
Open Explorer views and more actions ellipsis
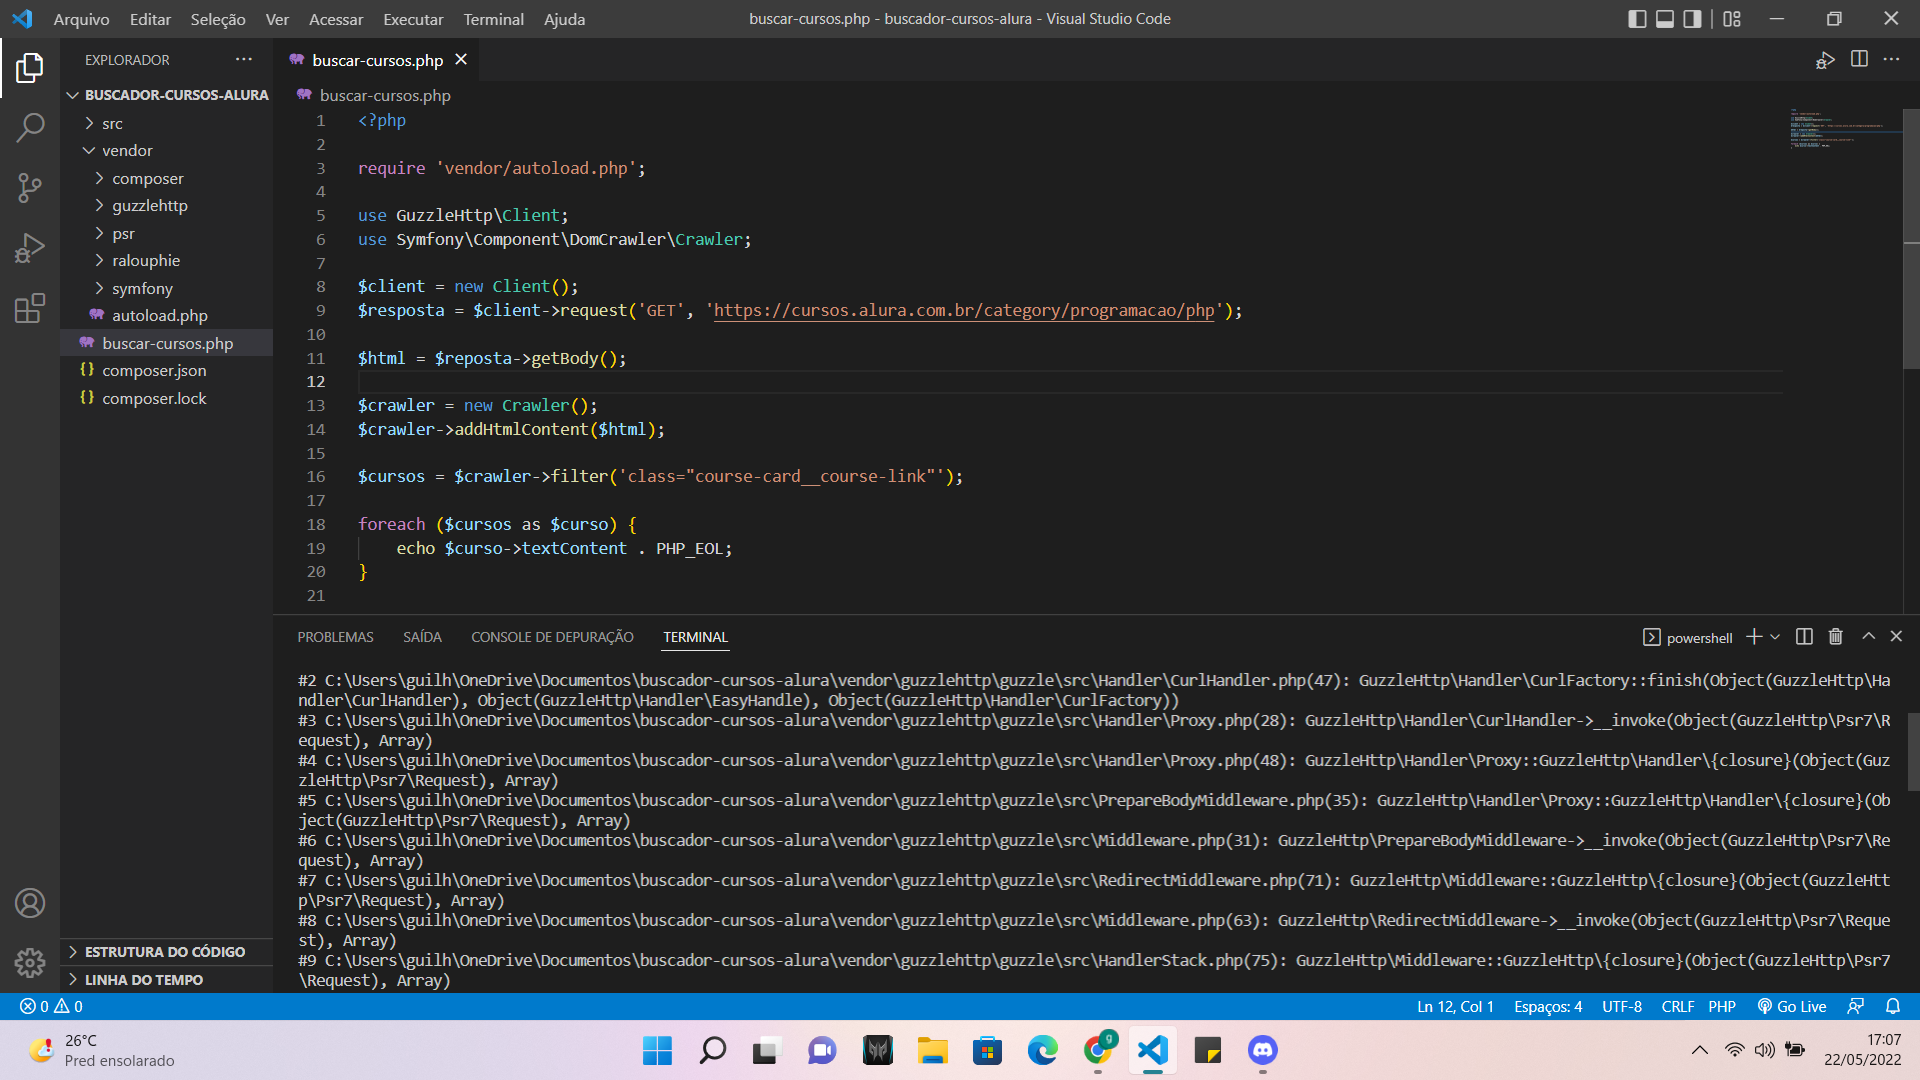[x=244, y=59]
